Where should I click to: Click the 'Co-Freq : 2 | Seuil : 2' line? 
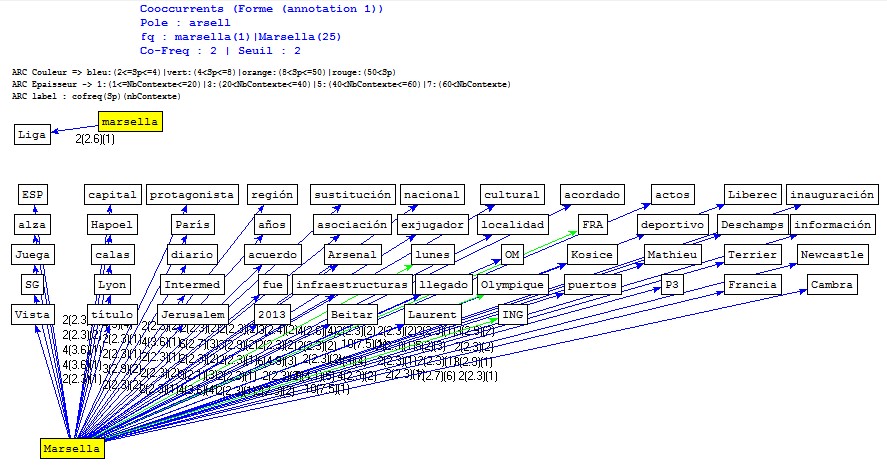(221, 50)
